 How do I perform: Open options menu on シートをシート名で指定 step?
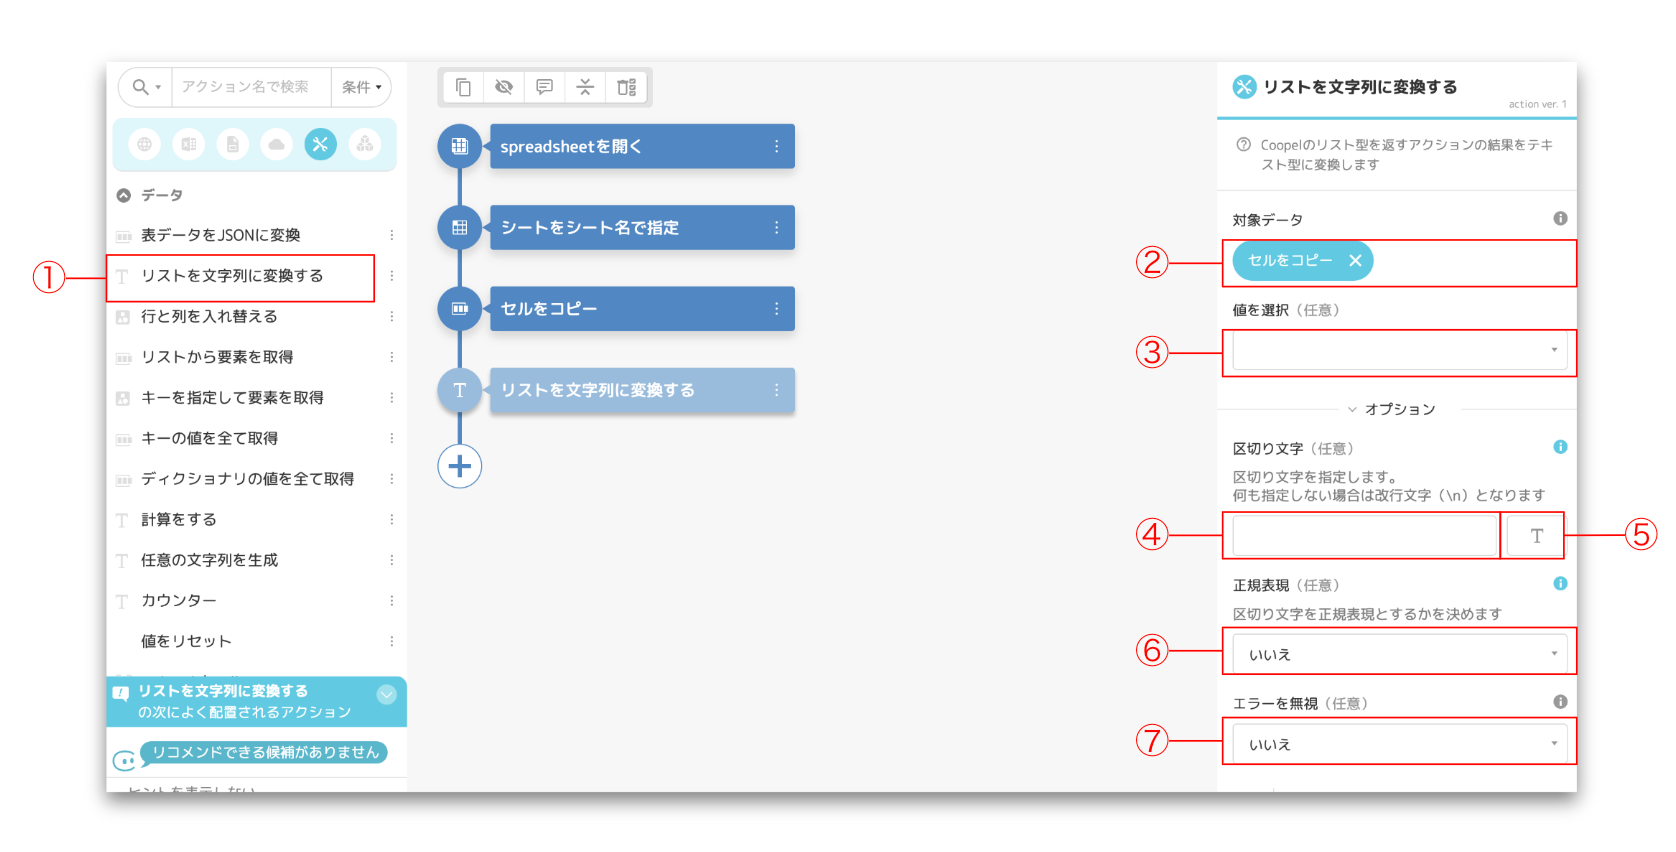pyautogui.click(x=776, y=227)
